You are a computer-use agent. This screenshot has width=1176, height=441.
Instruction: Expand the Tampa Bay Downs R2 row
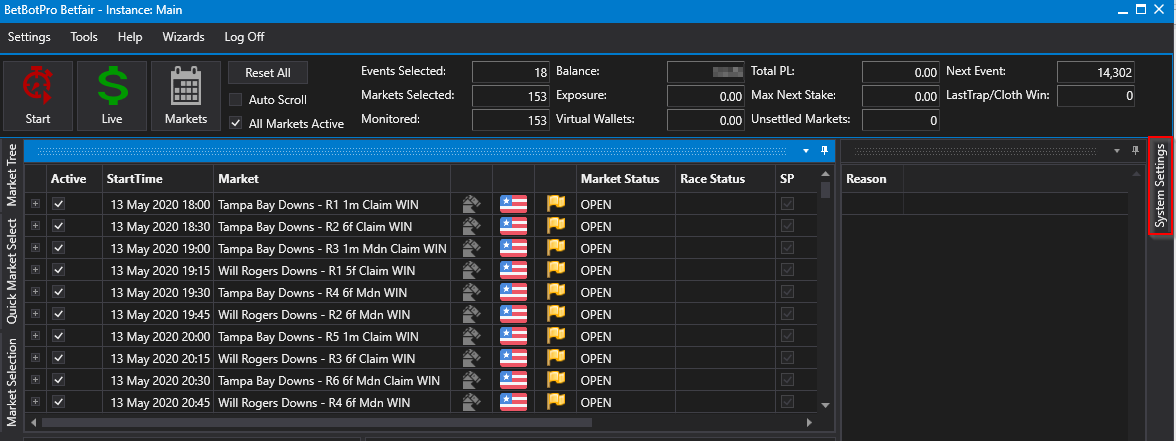pos(35,226)
